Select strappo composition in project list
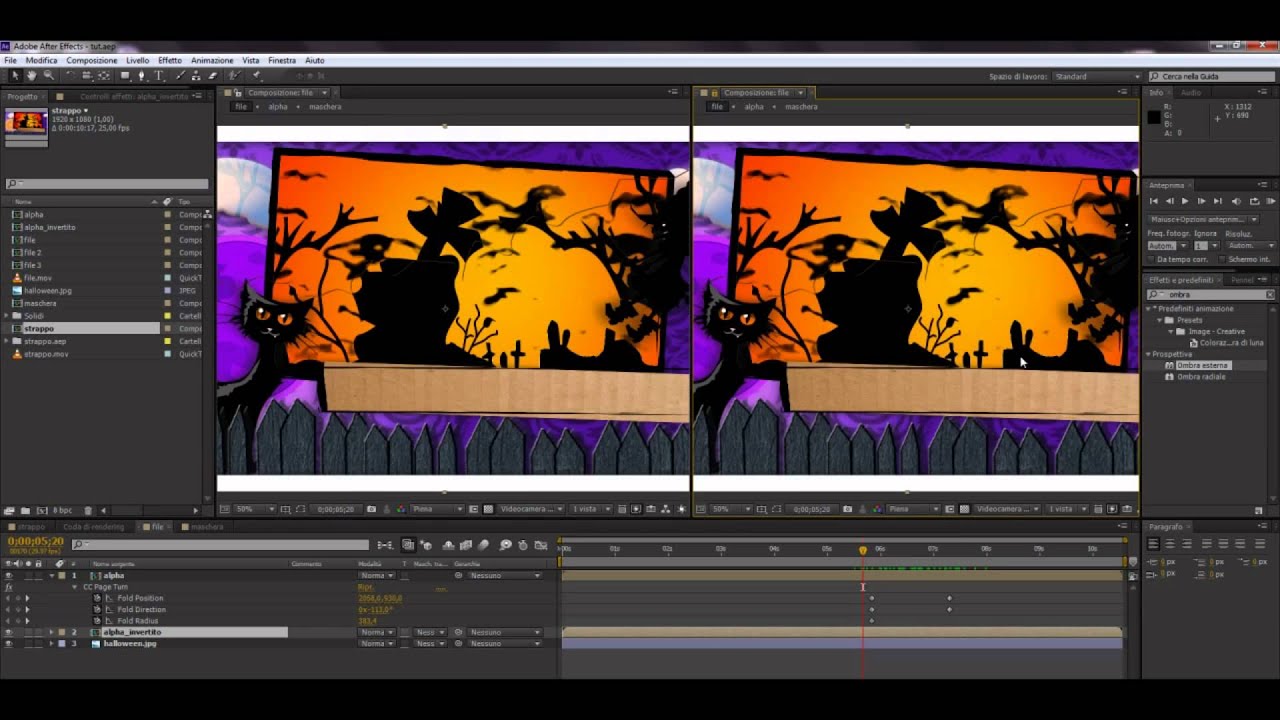Screen dimensions: 1280x720 pyautogui.click(x=38, y=328)
